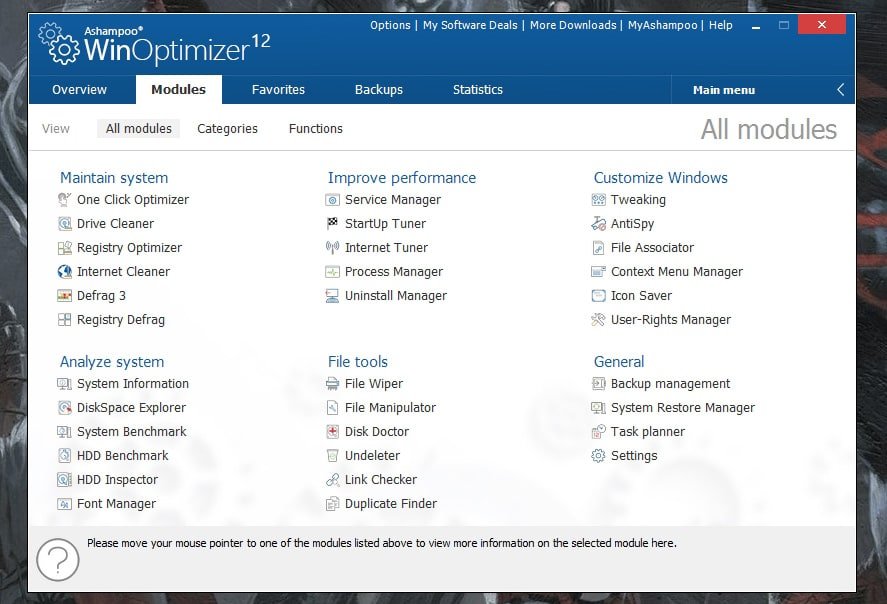Click the StartUp Tuner flag icon
The width and height of the screenshot is (887, 604).
tap(333, 224)
